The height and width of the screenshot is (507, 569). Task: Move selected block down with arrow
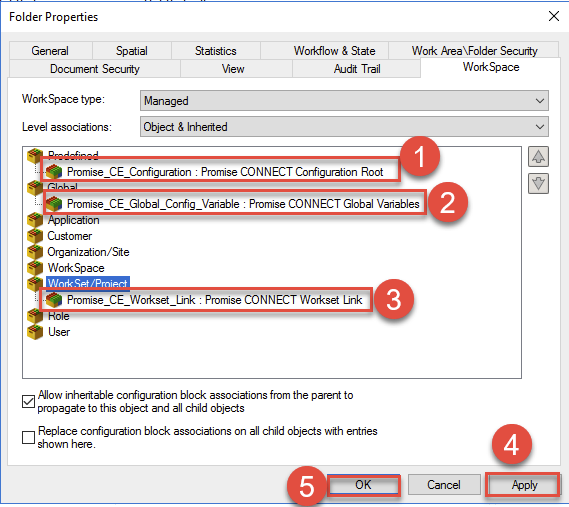click(538, 183)
